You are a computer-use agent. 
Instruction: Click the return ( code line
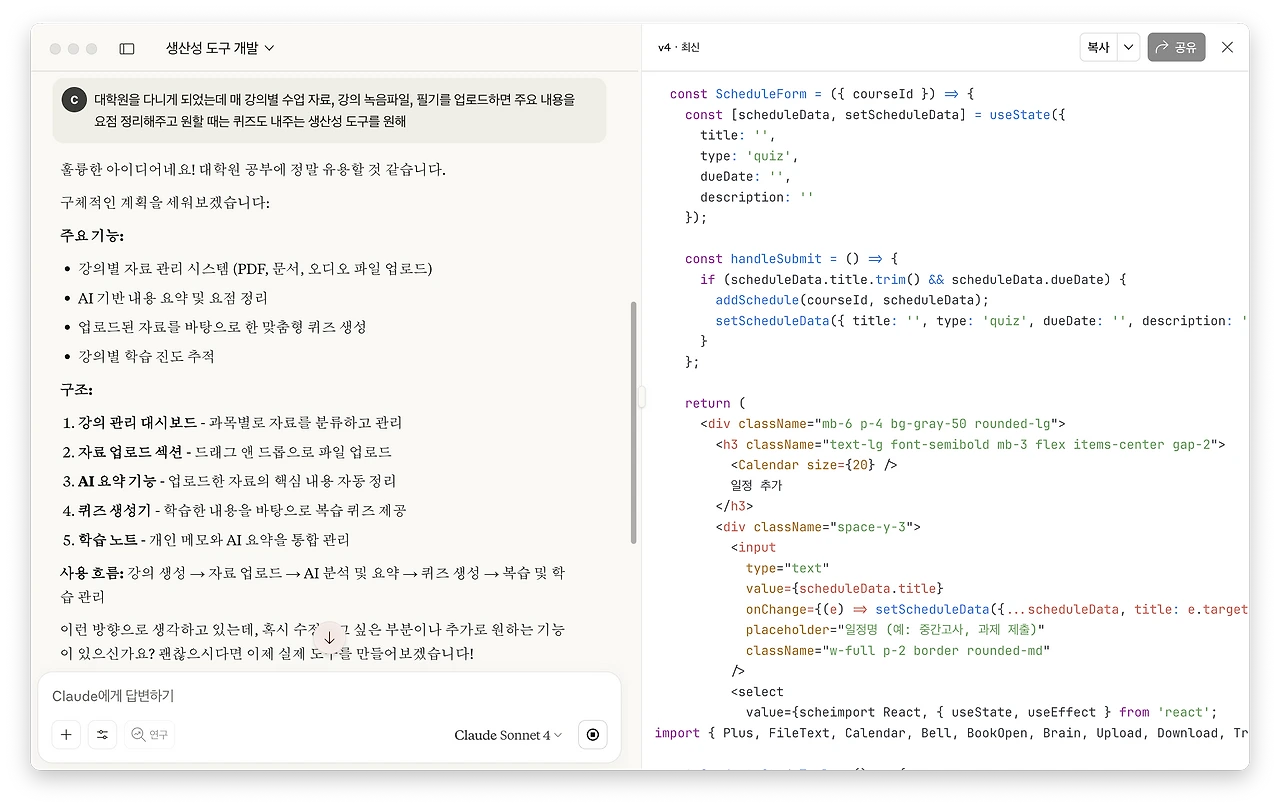click(x=715, y=403)
